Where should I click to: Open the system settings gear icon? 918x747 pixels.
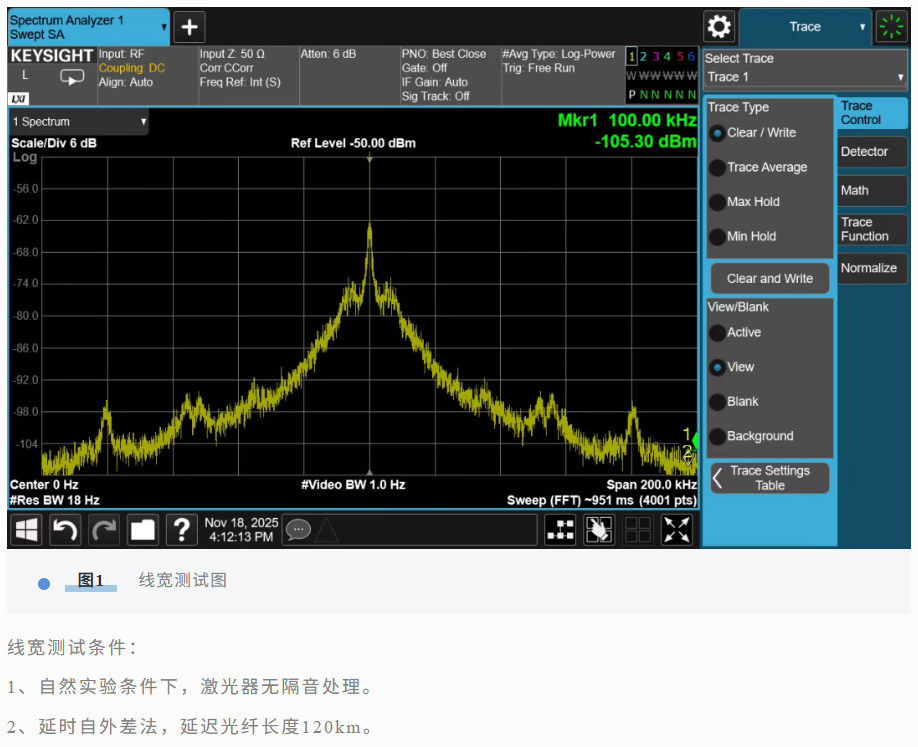[x=718, y=27]
